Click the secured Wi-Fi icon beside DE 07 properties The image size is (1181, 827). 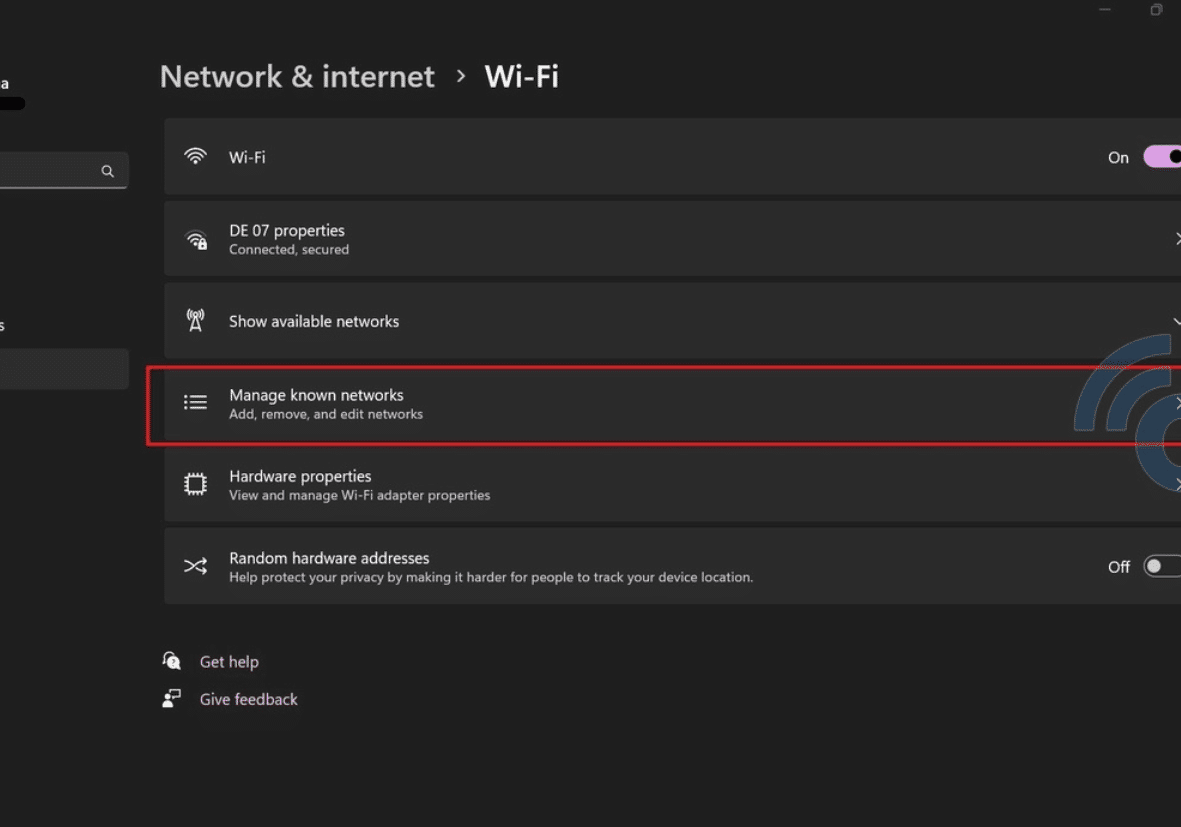196,240
